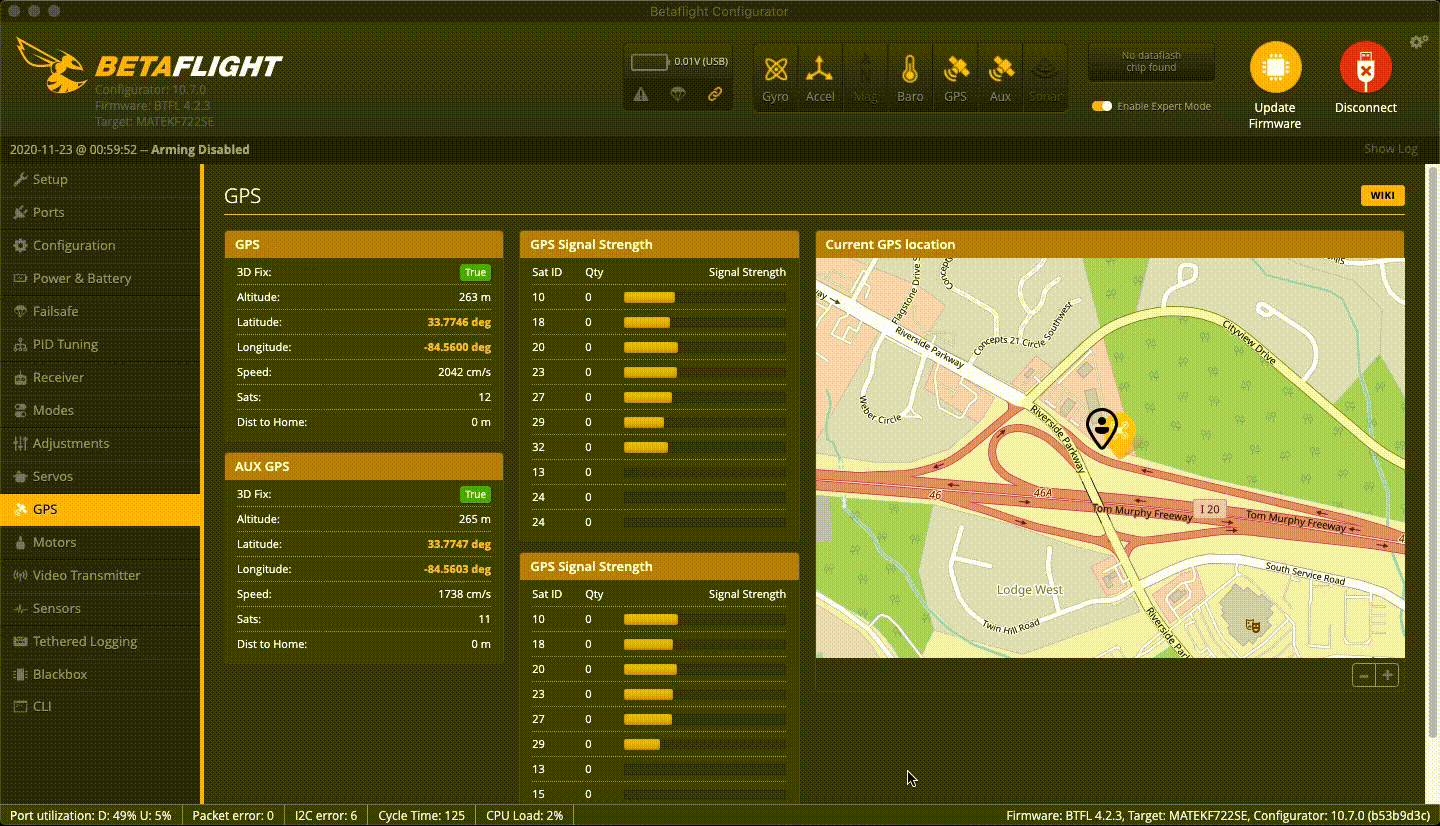1440x826 pixels.
Task: Click the AUX GPS 3D Fix True badge
Action: [x=475, y=494]
